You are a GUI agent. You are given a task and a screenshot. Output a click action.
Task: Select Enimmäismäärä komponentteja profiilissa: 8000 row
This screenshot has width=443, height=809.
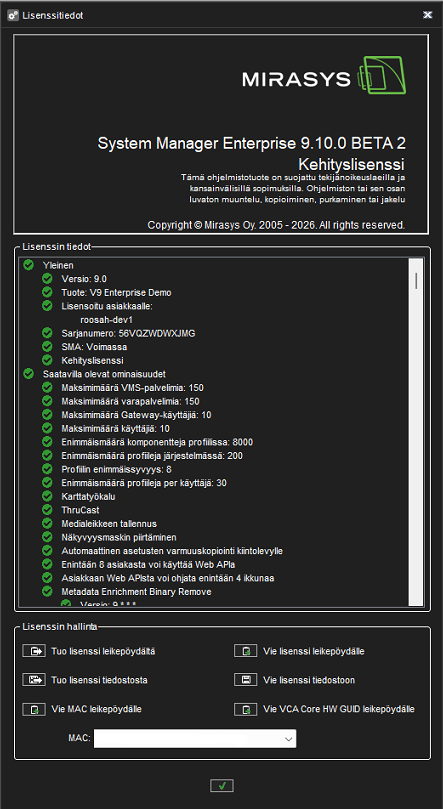click(x=157, y=442)
